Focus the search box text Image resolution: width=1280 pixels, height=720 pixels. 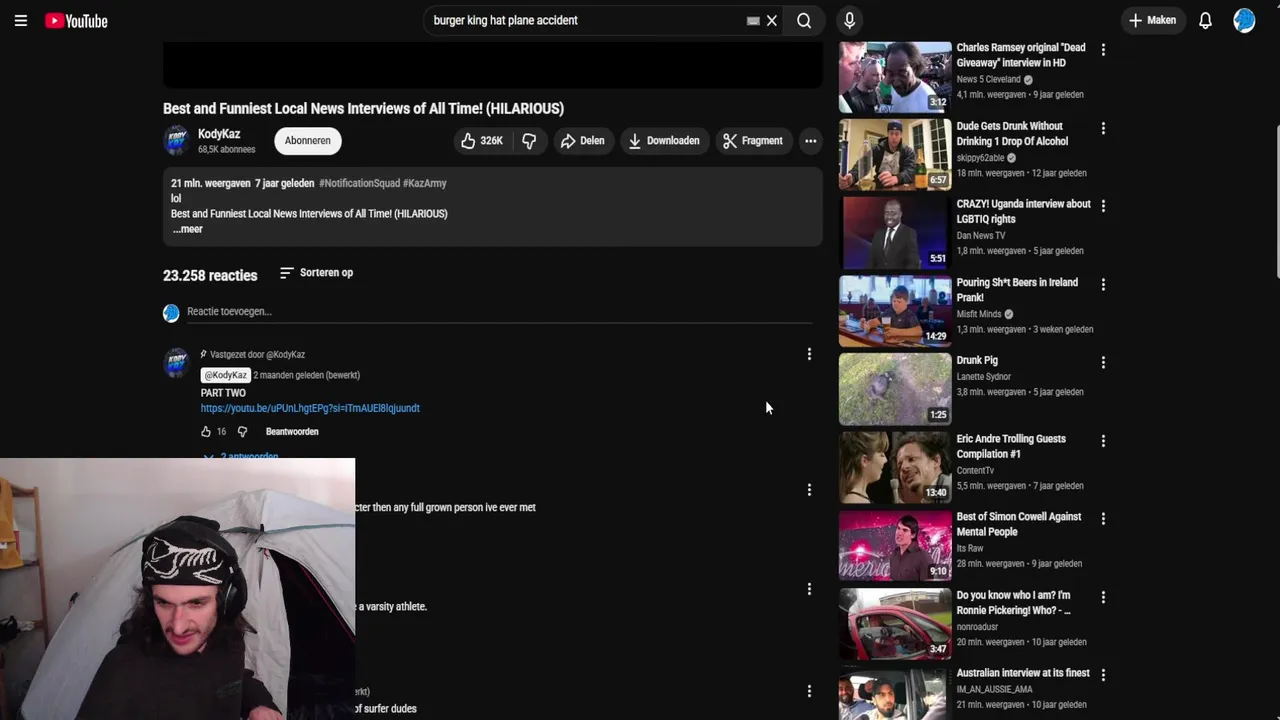(585, 20)
